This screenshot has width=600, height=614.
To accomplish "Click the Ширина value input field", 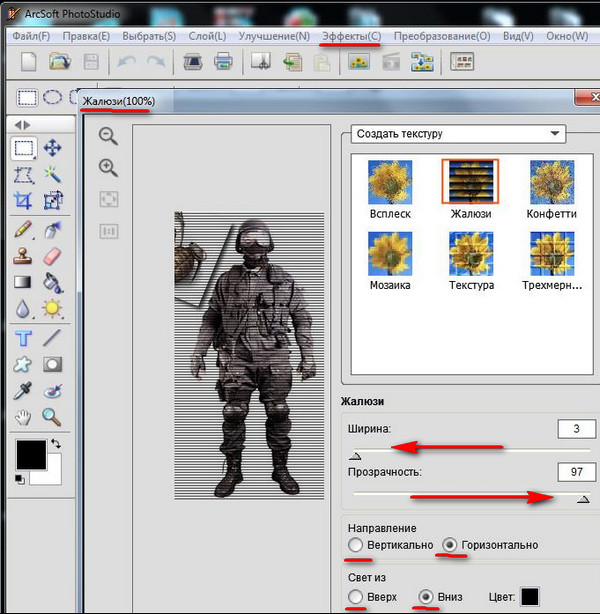I will coord(576,429).
